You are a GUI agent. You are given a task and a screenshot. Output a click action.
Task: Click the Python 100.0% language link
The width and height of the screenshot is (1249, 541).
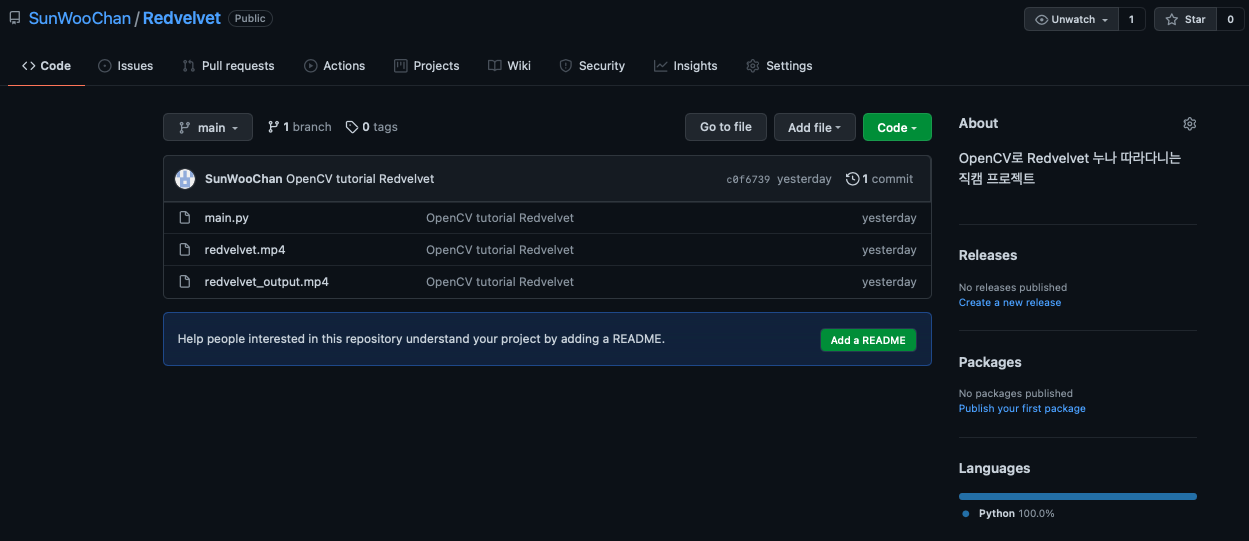point(1008,513)
